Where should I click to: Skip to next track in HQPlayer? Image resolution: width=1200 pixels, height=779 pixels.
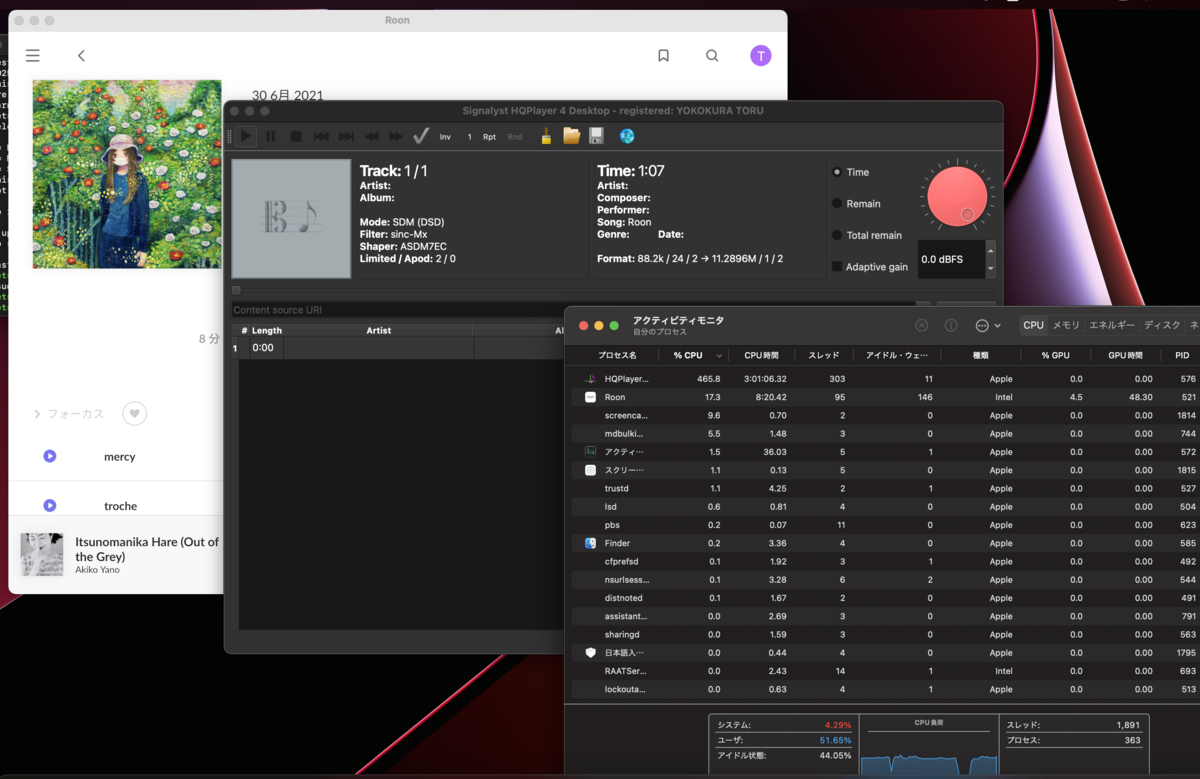tap(346, 136)
